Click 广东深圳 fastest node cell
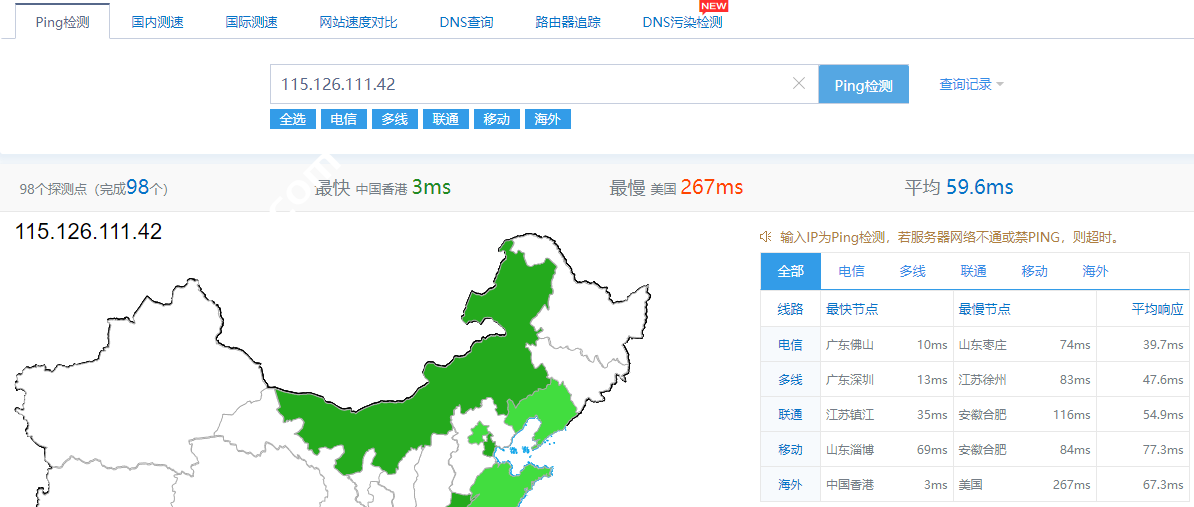This screenshot has height=507, width=1194. click(850, 380)
